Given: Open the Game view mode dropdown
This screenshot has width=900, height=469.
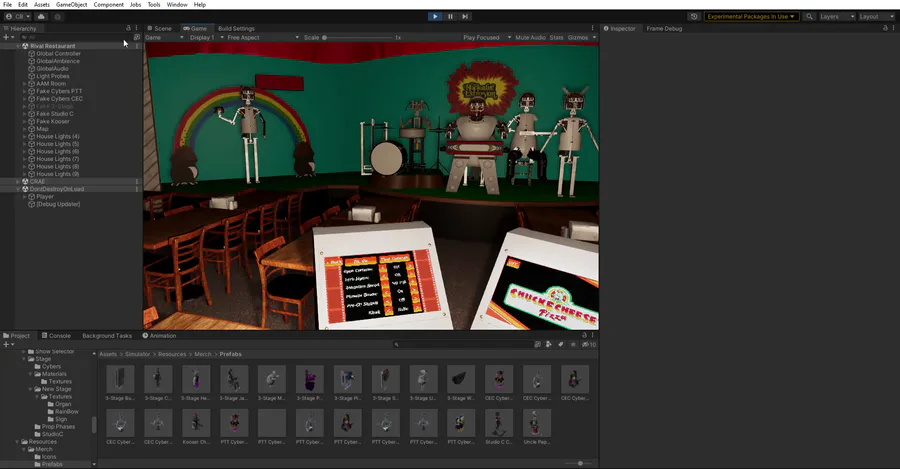Looking at the screenshot, I should click(x=164, y=37).
